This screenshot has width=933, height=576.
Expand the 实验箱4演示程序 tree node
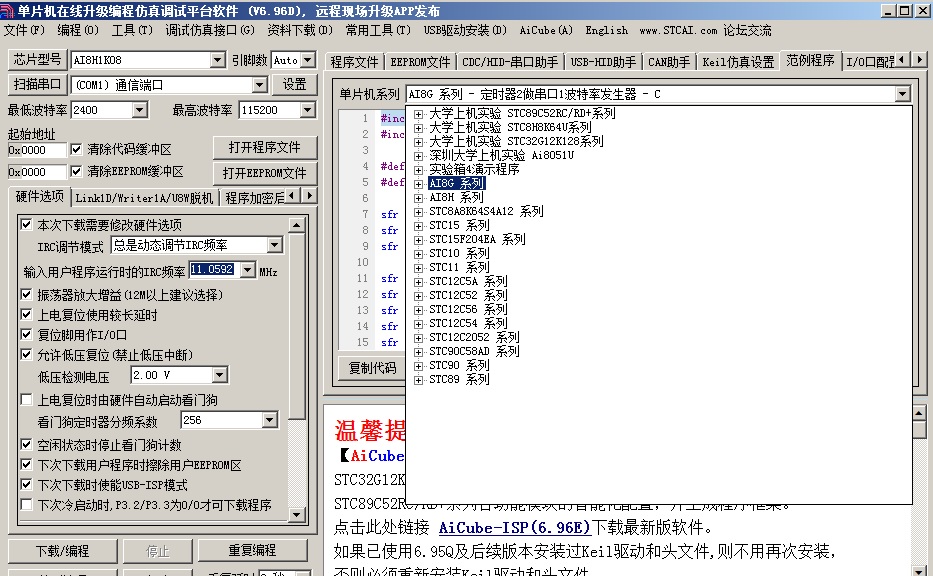[418, 170]
